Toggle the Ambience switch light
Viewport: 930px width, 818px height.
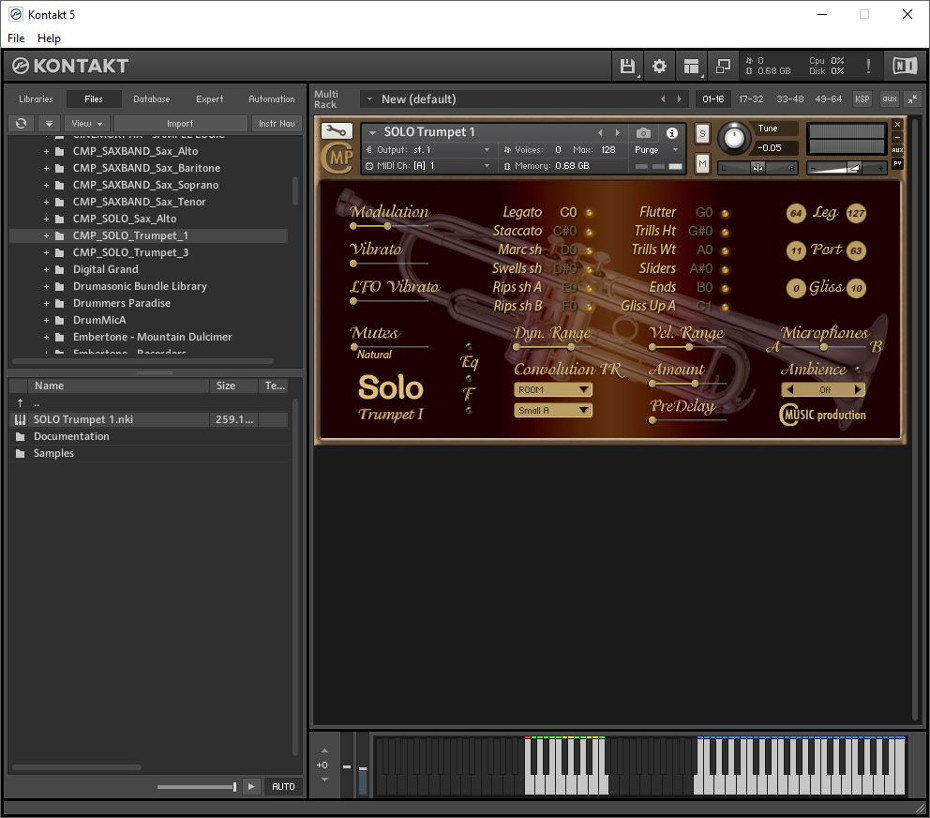point(858,370)
